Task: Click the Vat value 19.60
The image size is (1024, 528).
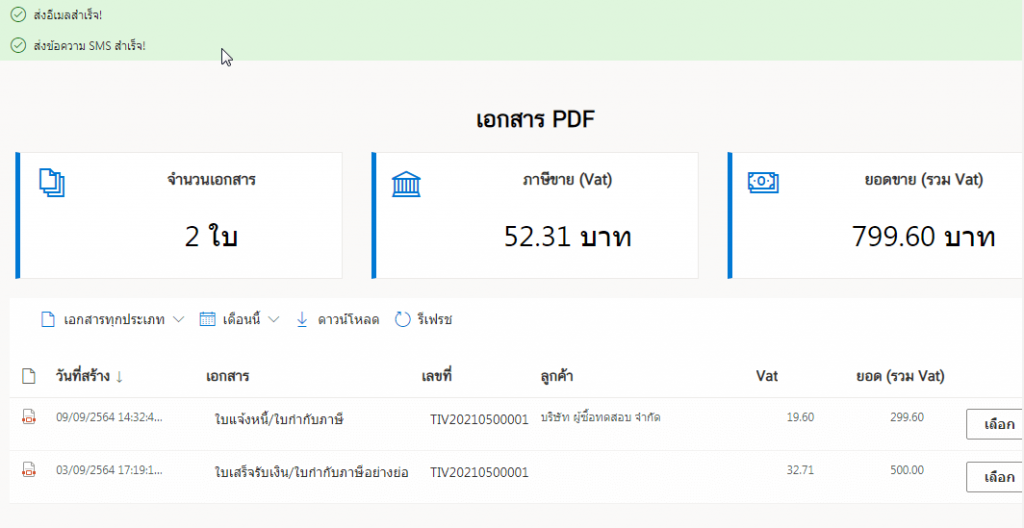Action: click(x=800, y=417)
